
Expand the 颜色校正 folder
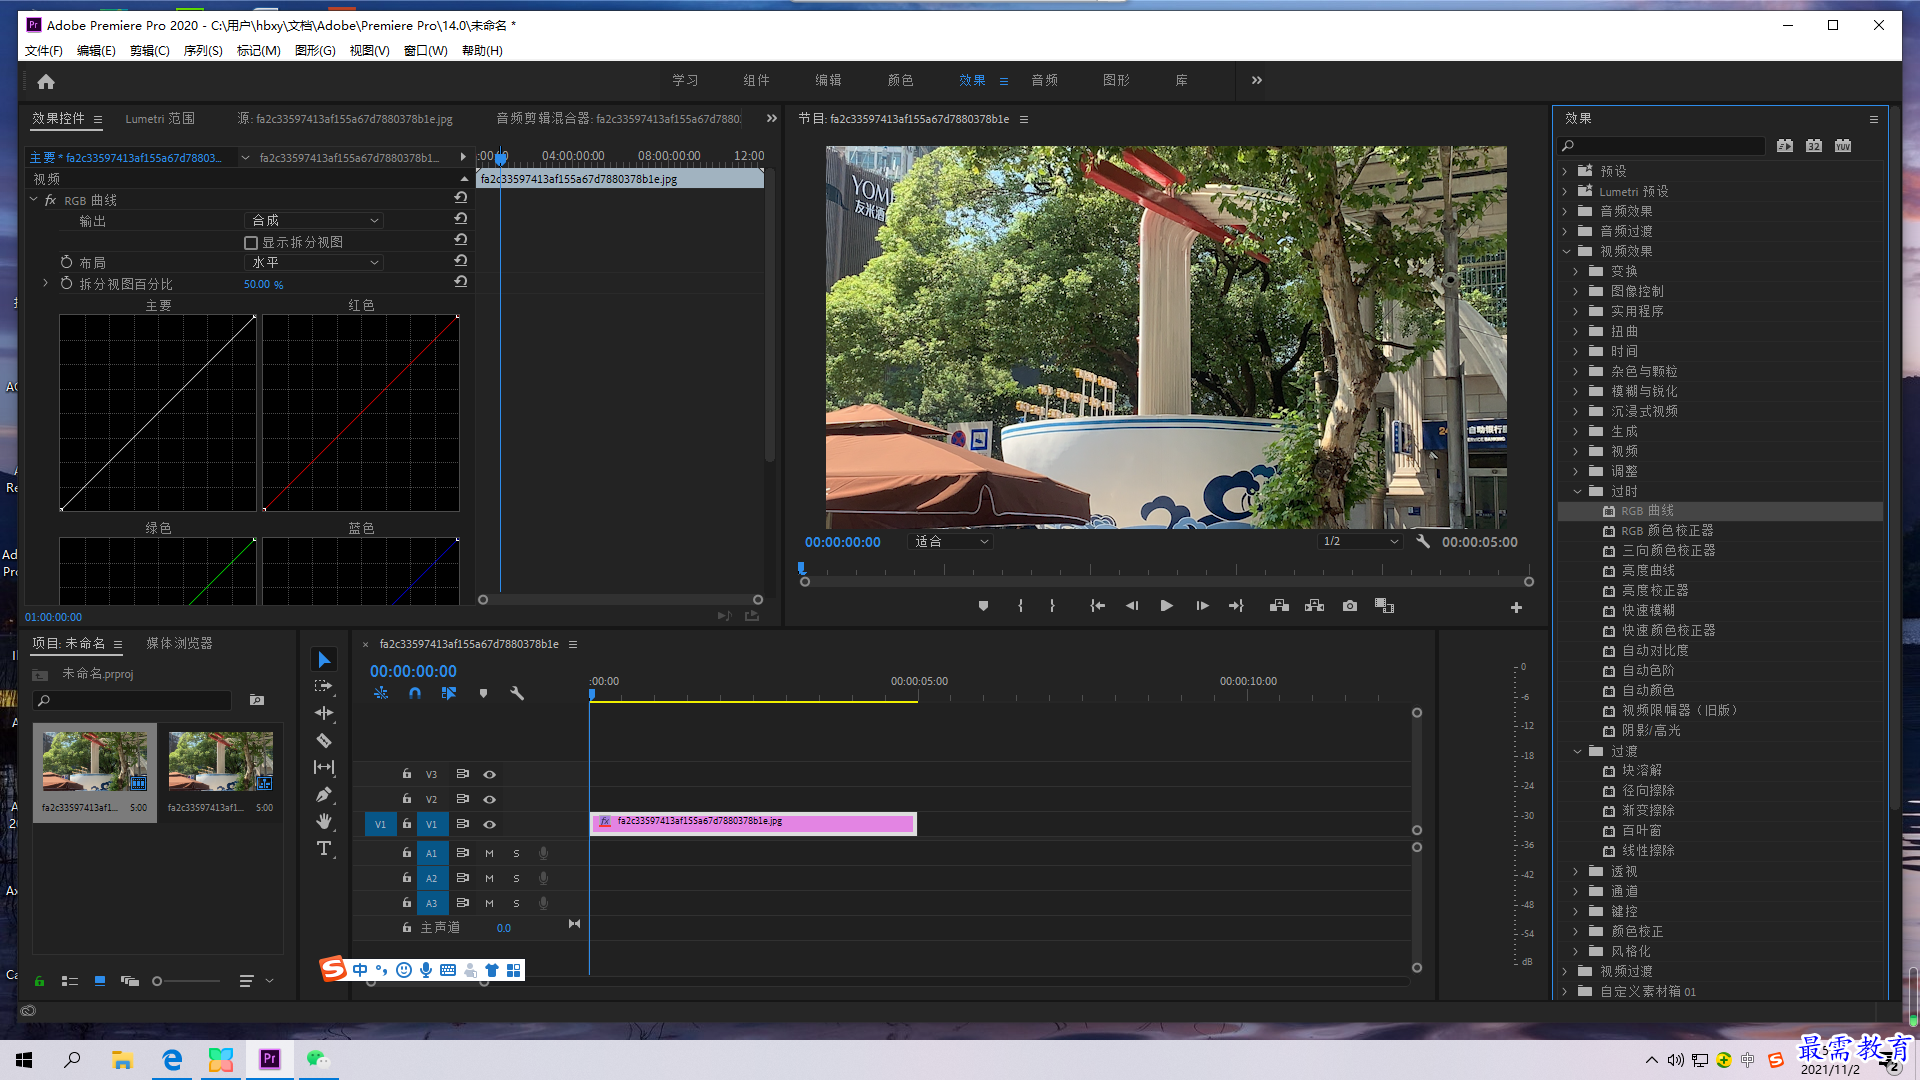click(1576, 932)
